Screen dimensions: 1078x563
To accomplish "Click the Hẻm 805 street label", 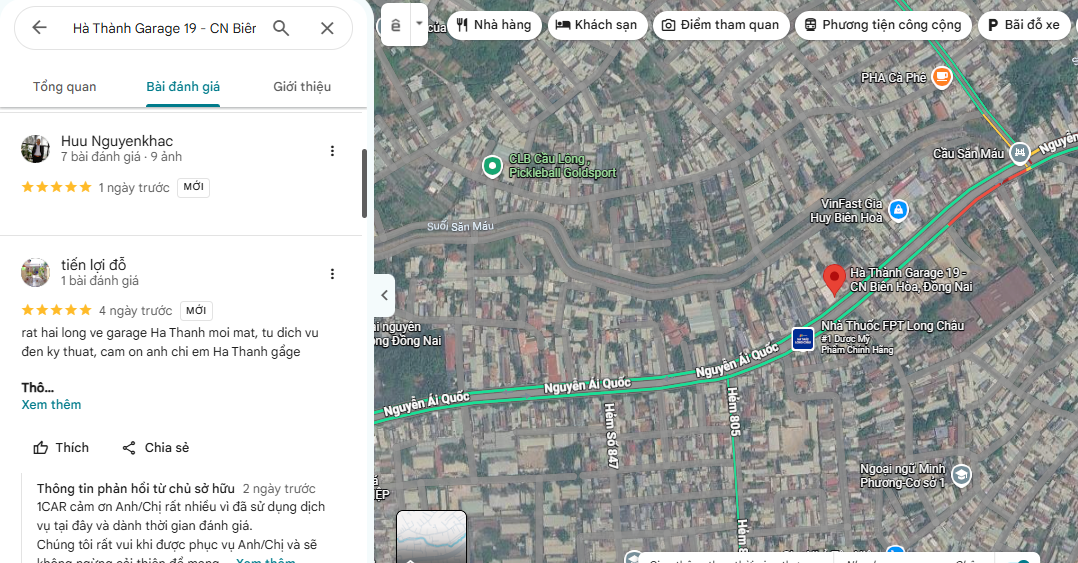I will click(734, 411).
